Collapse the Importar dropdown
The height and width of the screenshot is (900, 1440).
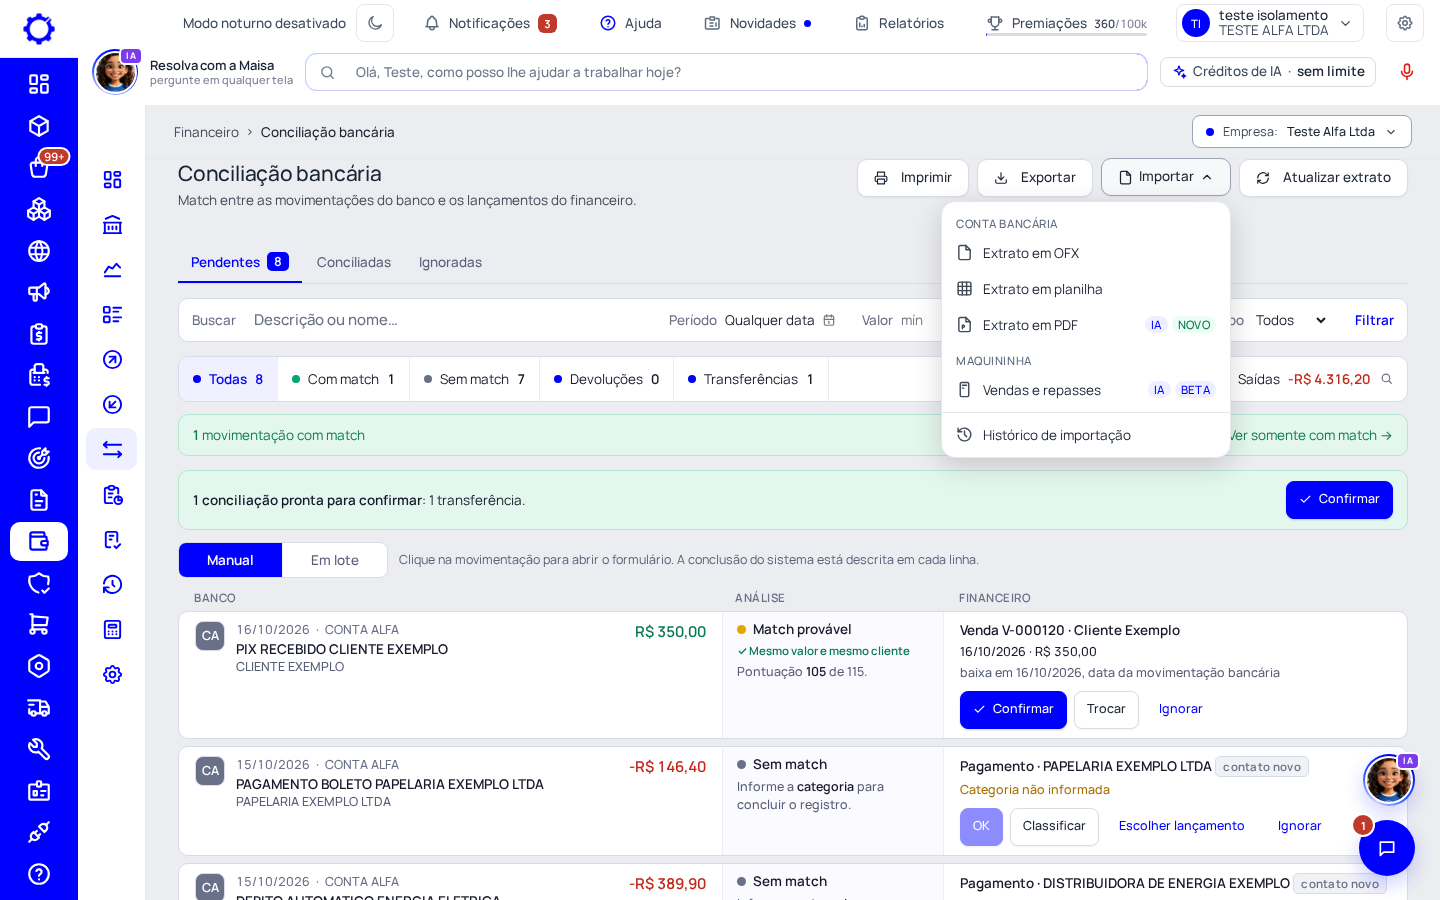1166,177
